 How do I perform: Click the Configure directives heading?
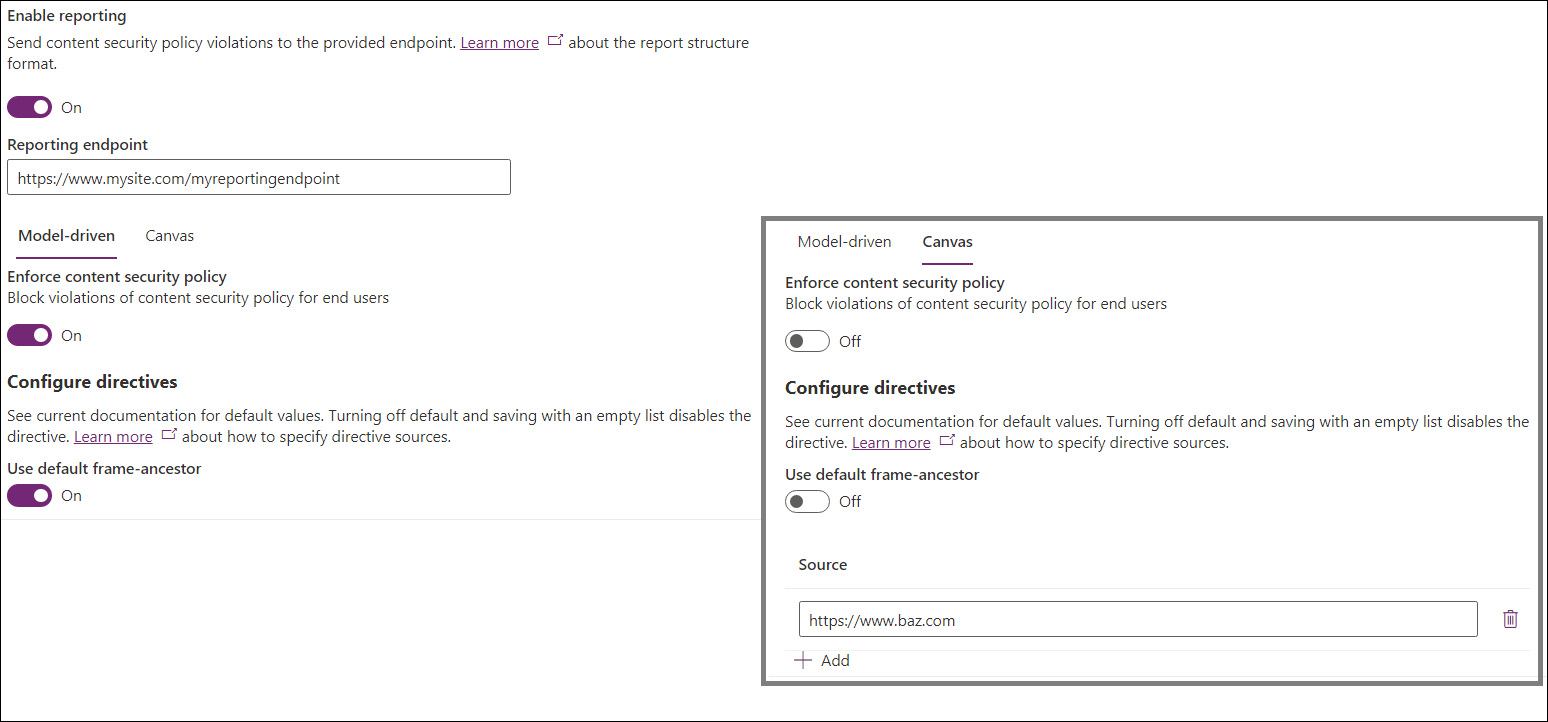(x=92, y=381)
